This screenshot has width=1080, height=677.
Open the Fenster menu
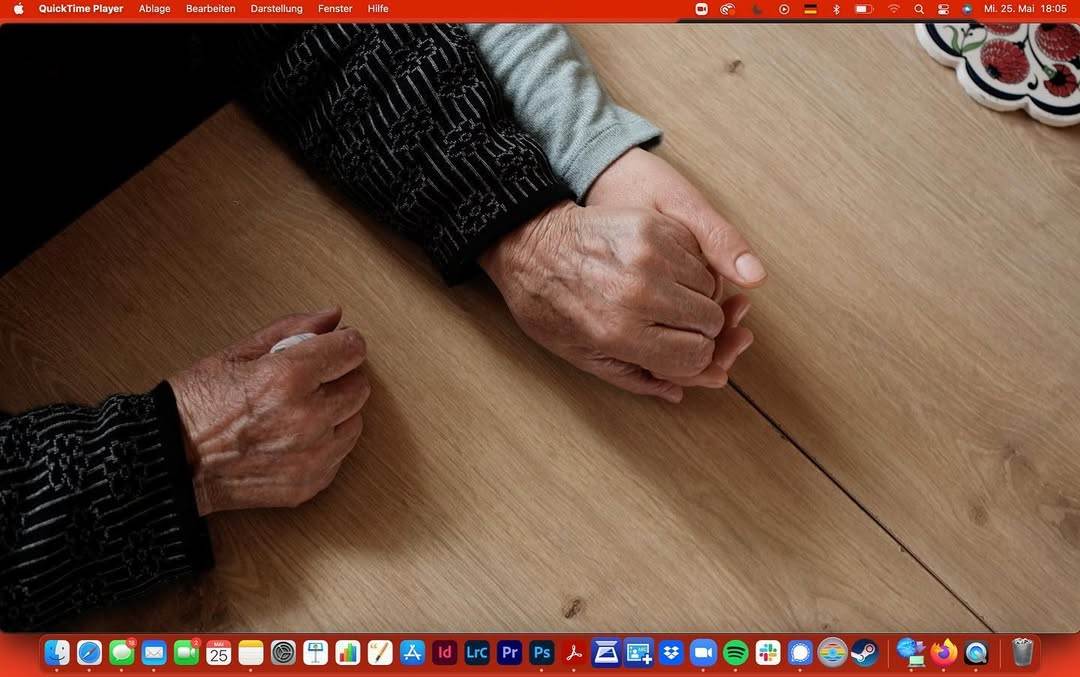click(x=335, y=9)
